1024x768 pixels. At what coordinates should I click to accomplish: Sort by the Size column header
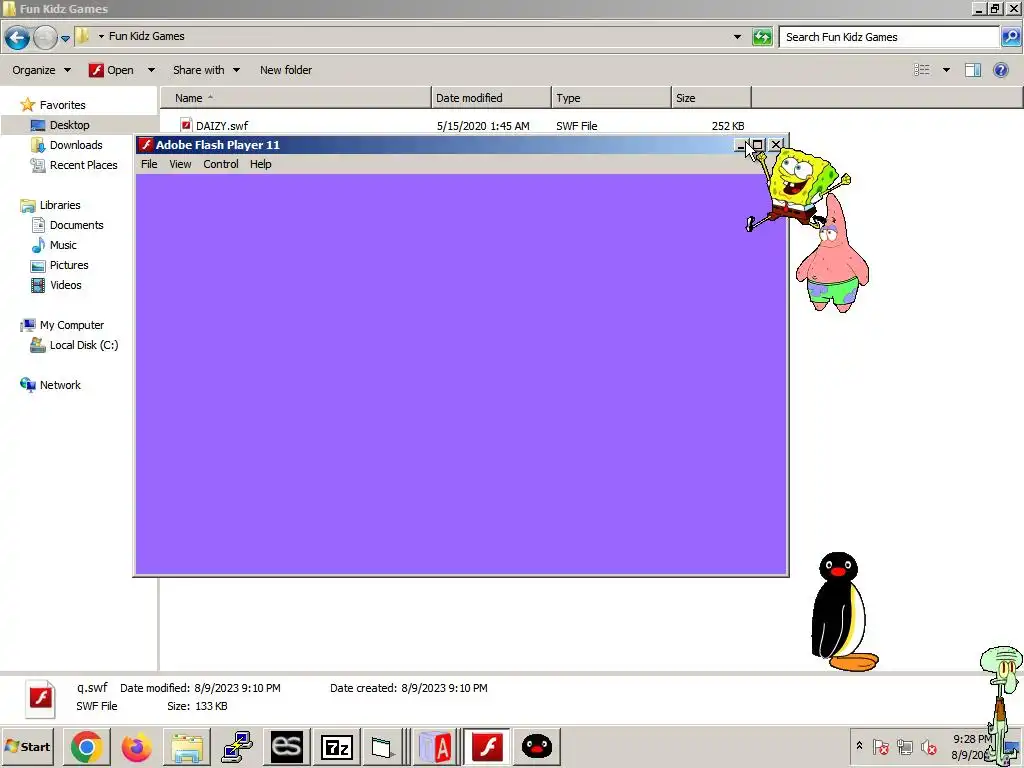tap(711, 98)
